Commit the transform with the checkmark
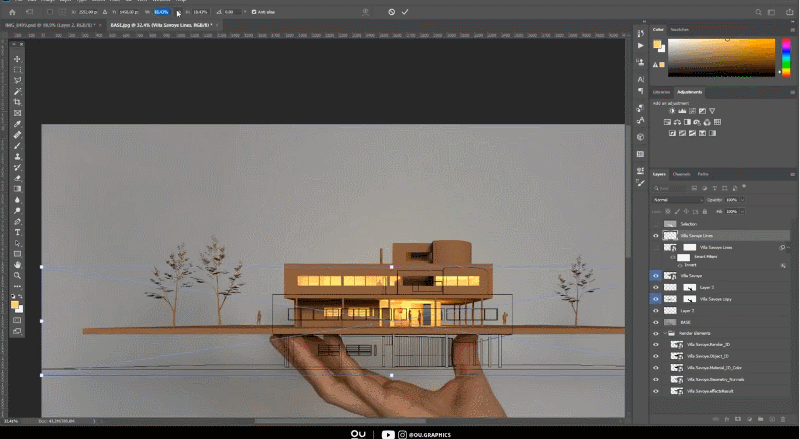Screen dimensions: 800x439 [405, 12]
